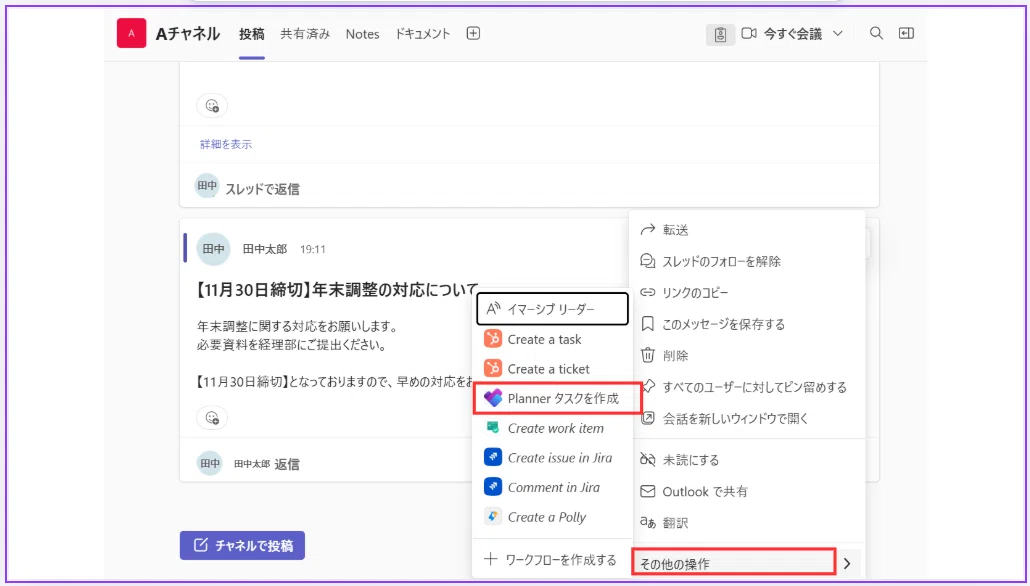Select Planner タスクを作成 from the submenu
1030x586 pixels.
point(557,398)
